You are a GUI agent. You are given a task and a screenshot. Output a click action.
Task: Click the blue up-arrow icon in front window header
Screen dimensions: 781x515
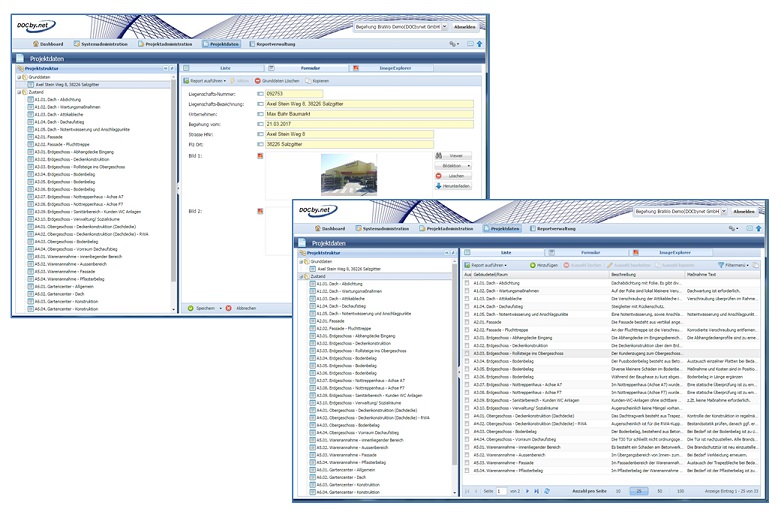point(759,229)
